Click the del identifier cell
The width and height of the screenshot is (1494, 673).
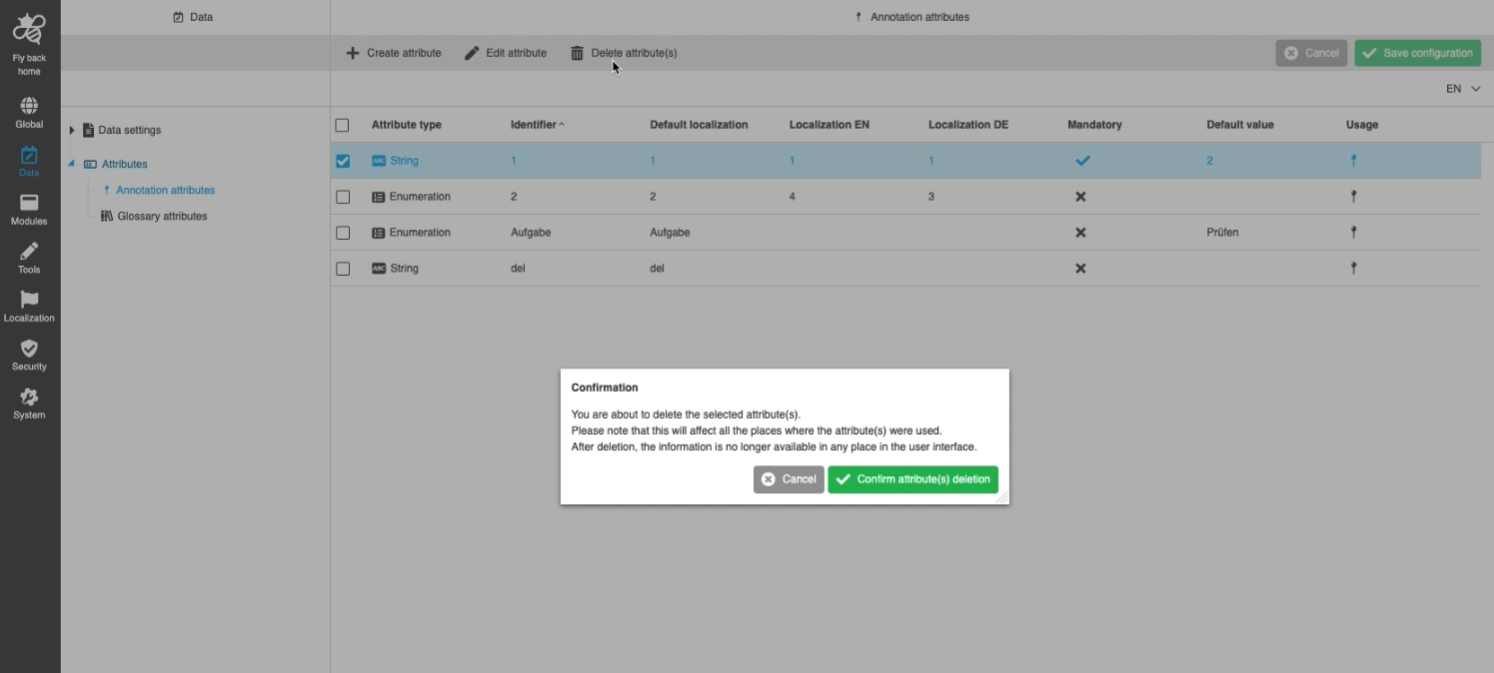[x=518, y=268]
